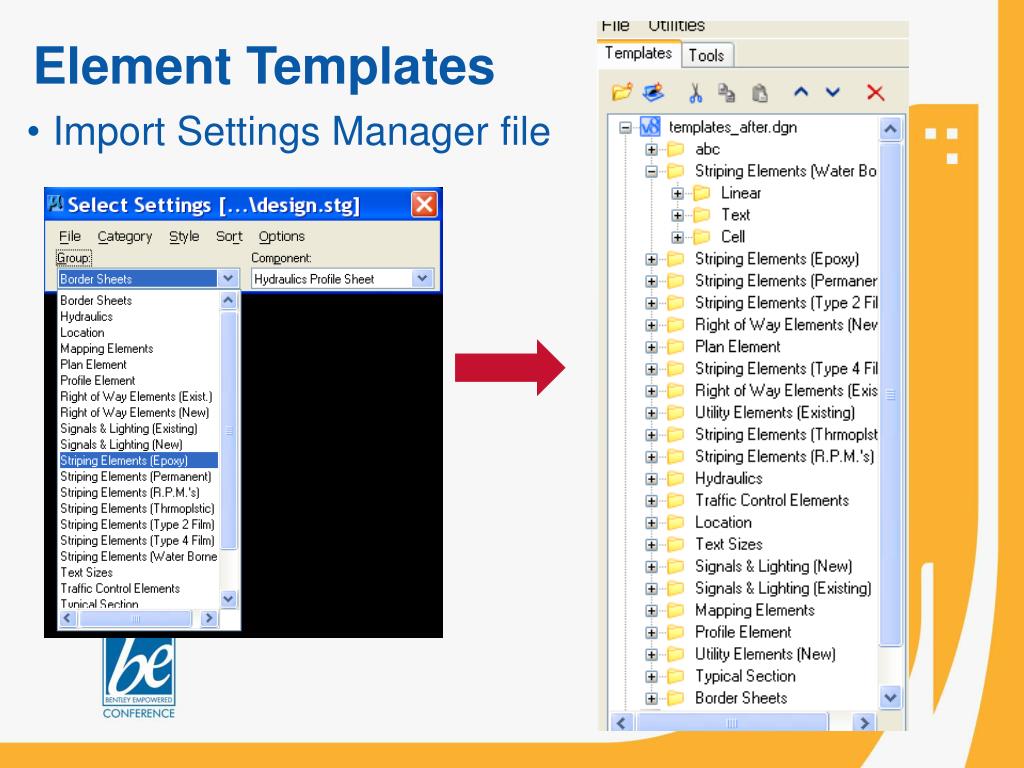
Task: Switch to the Tools tab
Action: 707,56
